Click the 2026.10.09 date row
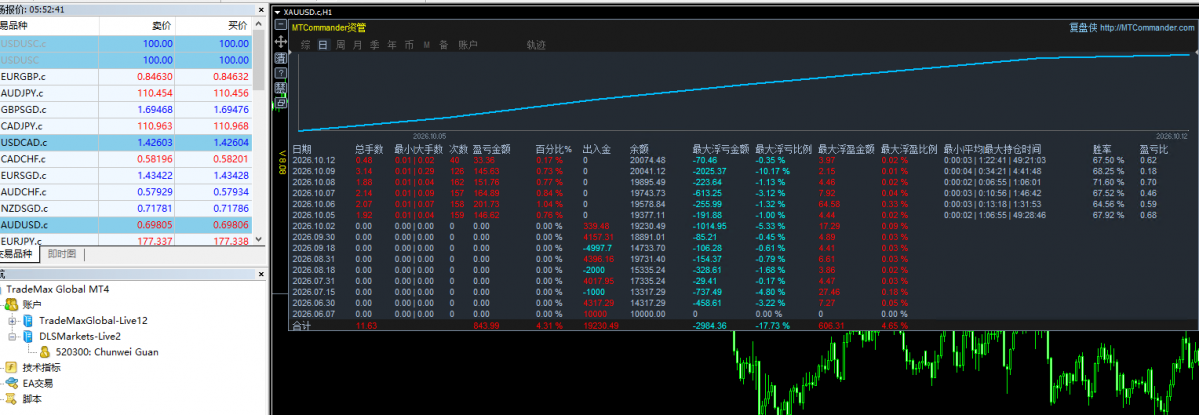1199x415 pixels. [314, 171]
